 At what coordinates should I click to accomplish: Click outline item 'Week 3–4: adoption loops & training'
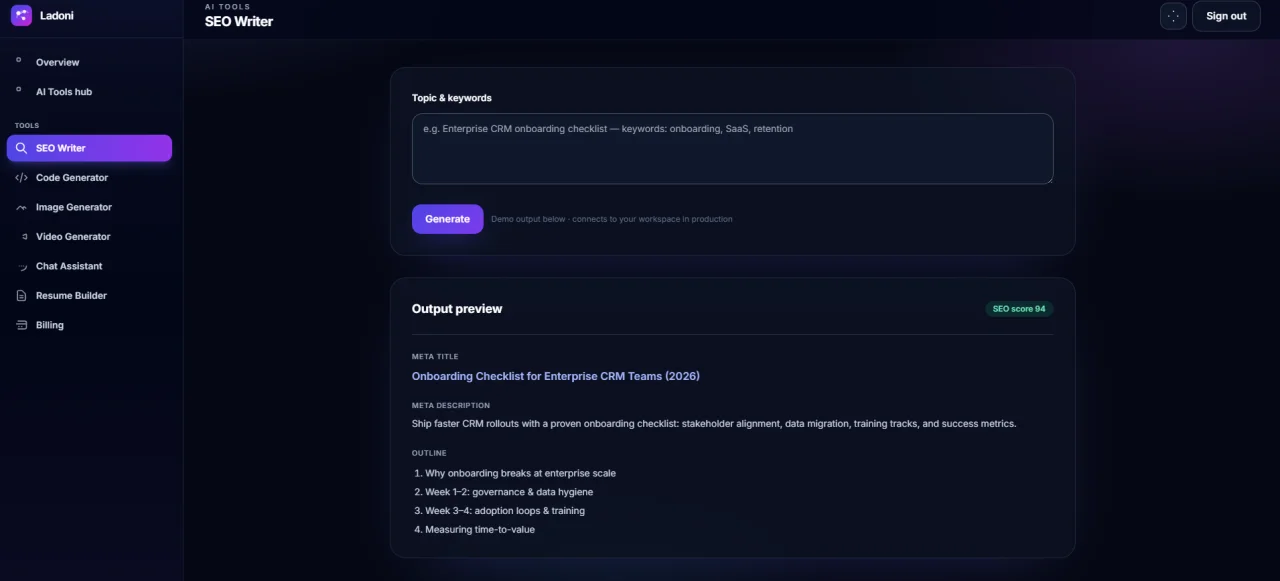[505, 511]
